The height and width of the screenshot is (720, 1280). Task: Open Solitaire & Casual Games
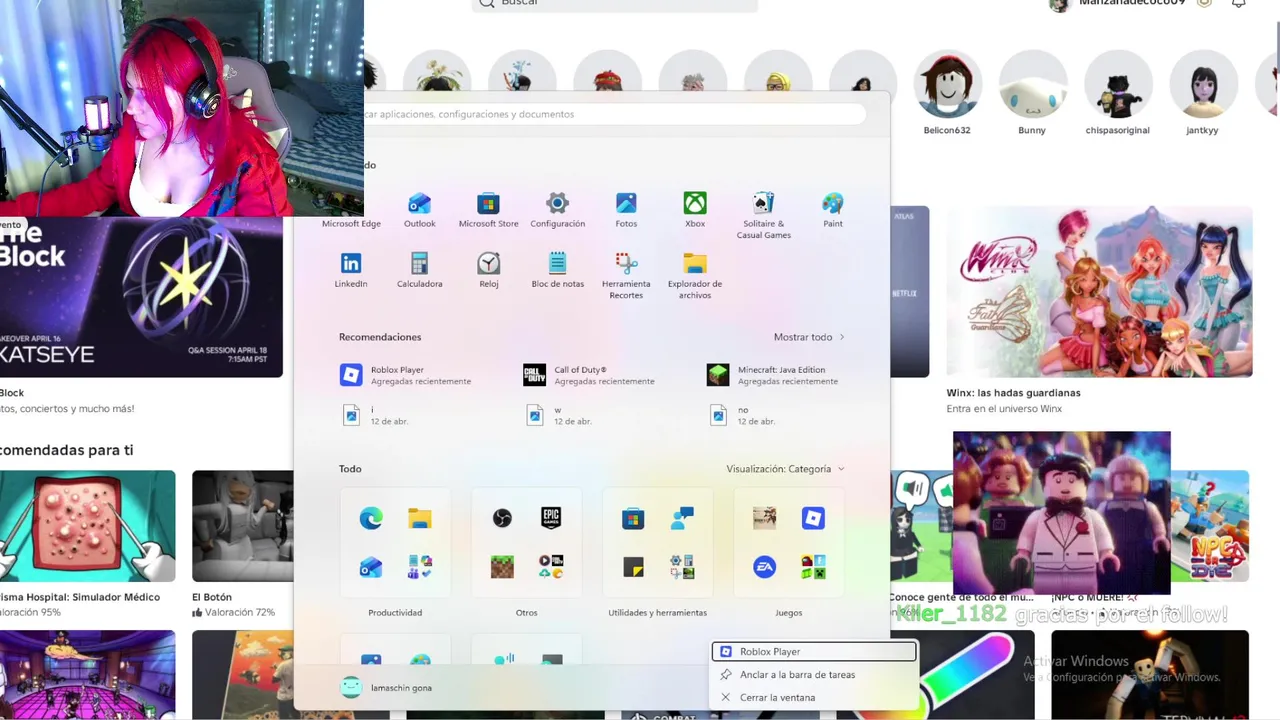click(764, 204)
